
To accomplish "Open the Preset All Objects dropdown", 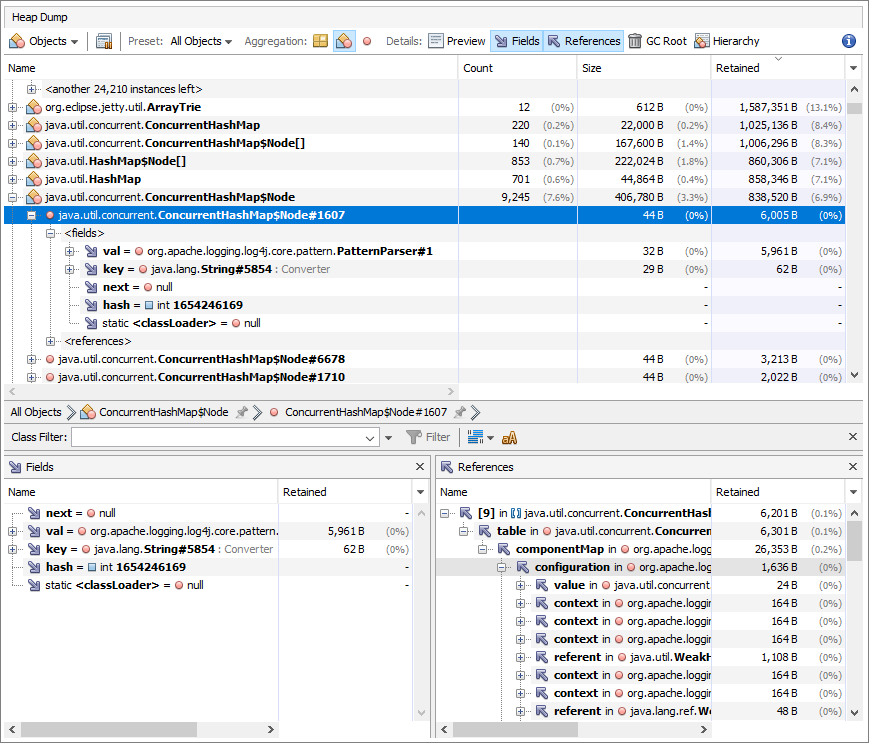I will click(x=201, y=41).
